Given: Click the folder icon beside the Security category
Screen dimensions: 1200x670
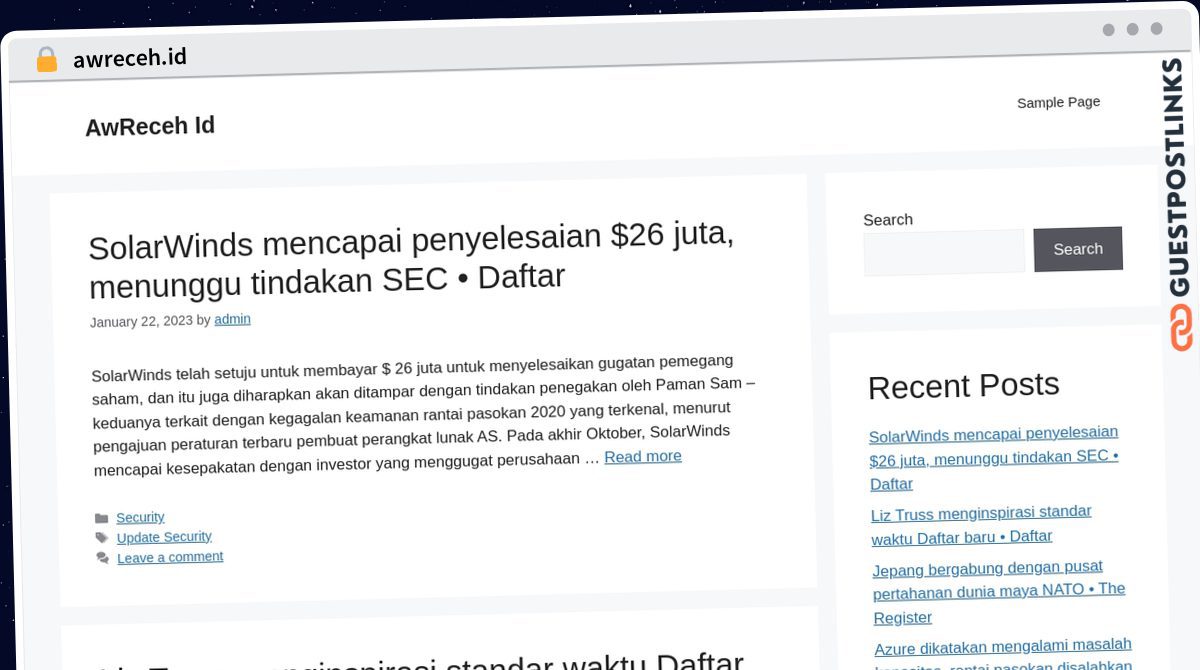Looking at the screenshot, I should click(x=103, y=517).
